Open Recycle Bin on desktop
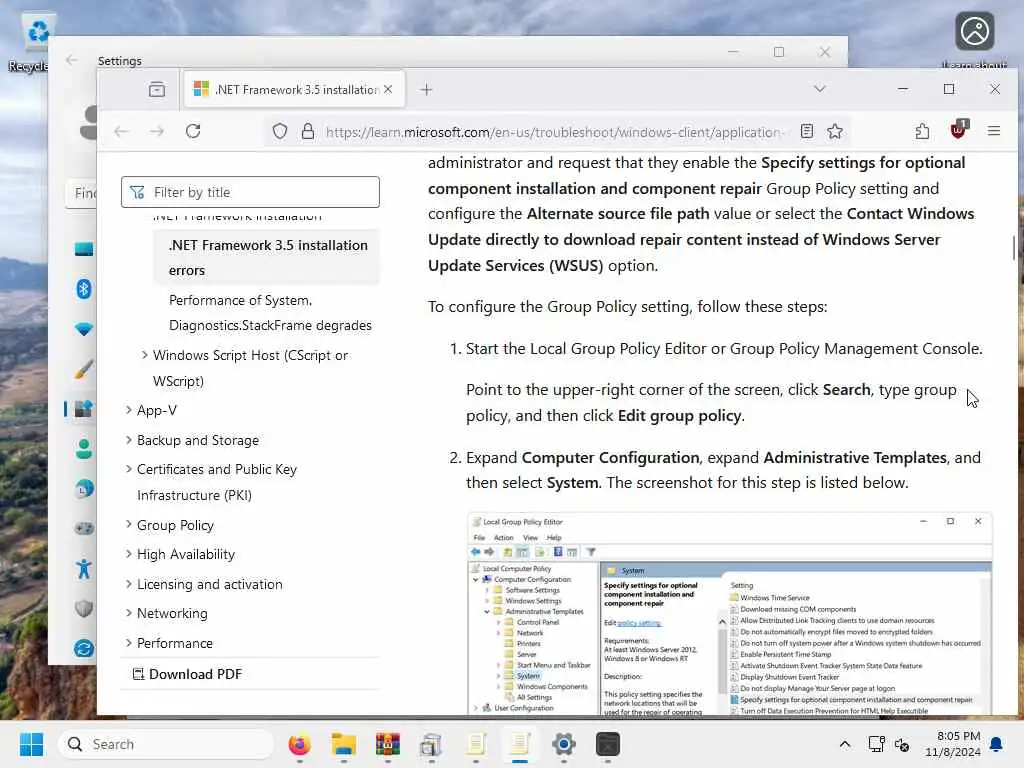This screenshot has height=768, width=1024. point(33,42)
